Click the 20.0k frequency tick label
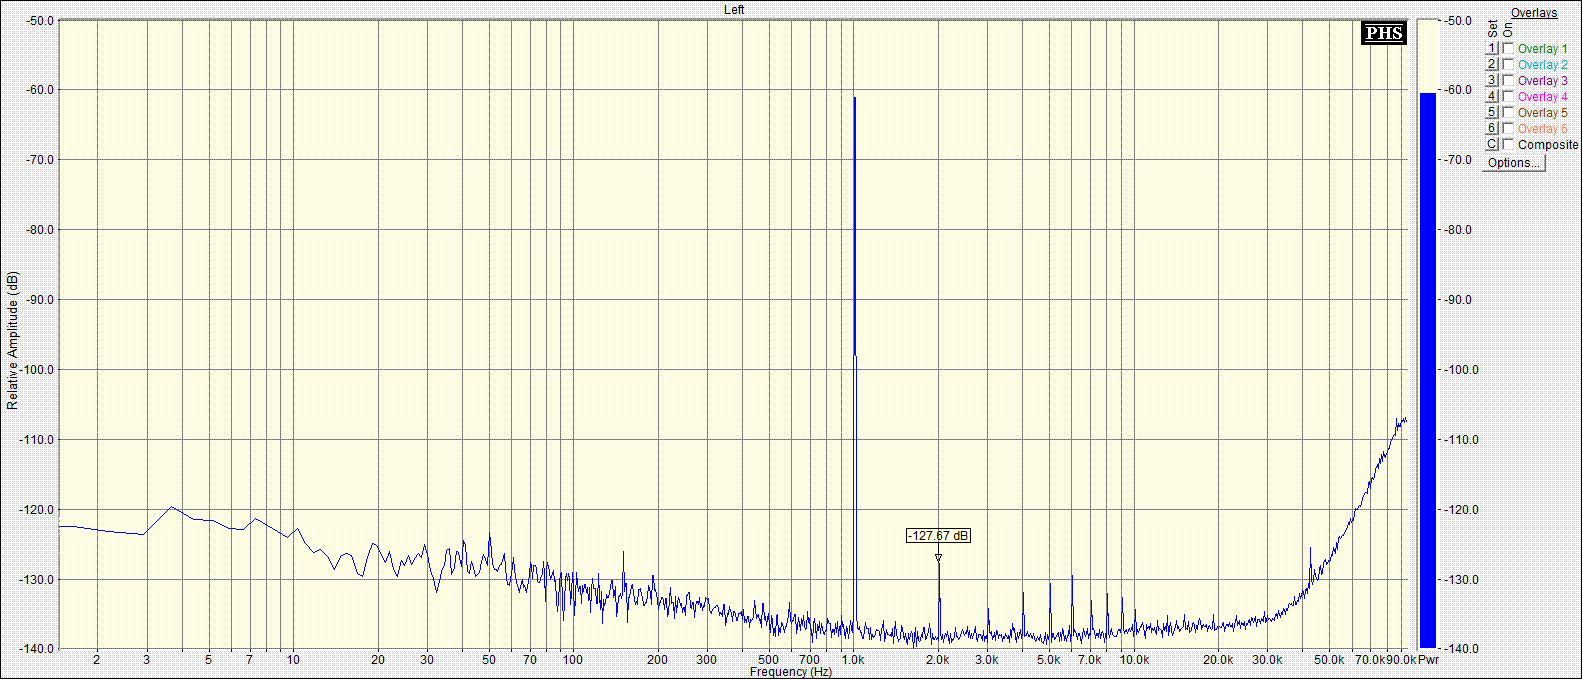This screenshot has width=1582, height=679. pos(1218,660)
